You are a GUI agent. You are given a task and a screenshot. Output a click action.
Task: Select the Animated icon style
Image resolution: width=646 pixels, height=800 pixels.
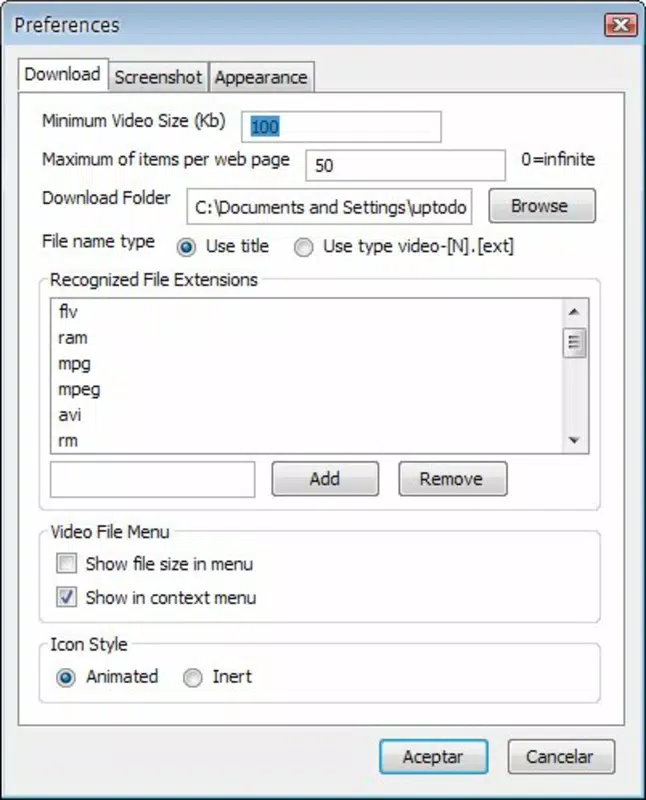coord(66,678)
